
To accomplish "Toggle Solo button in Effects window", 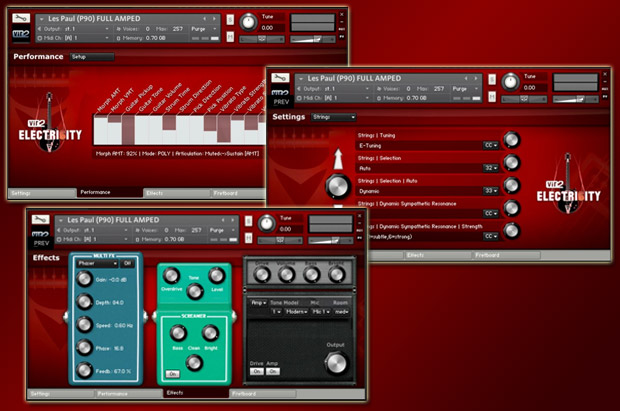I will tap(248, 221).
